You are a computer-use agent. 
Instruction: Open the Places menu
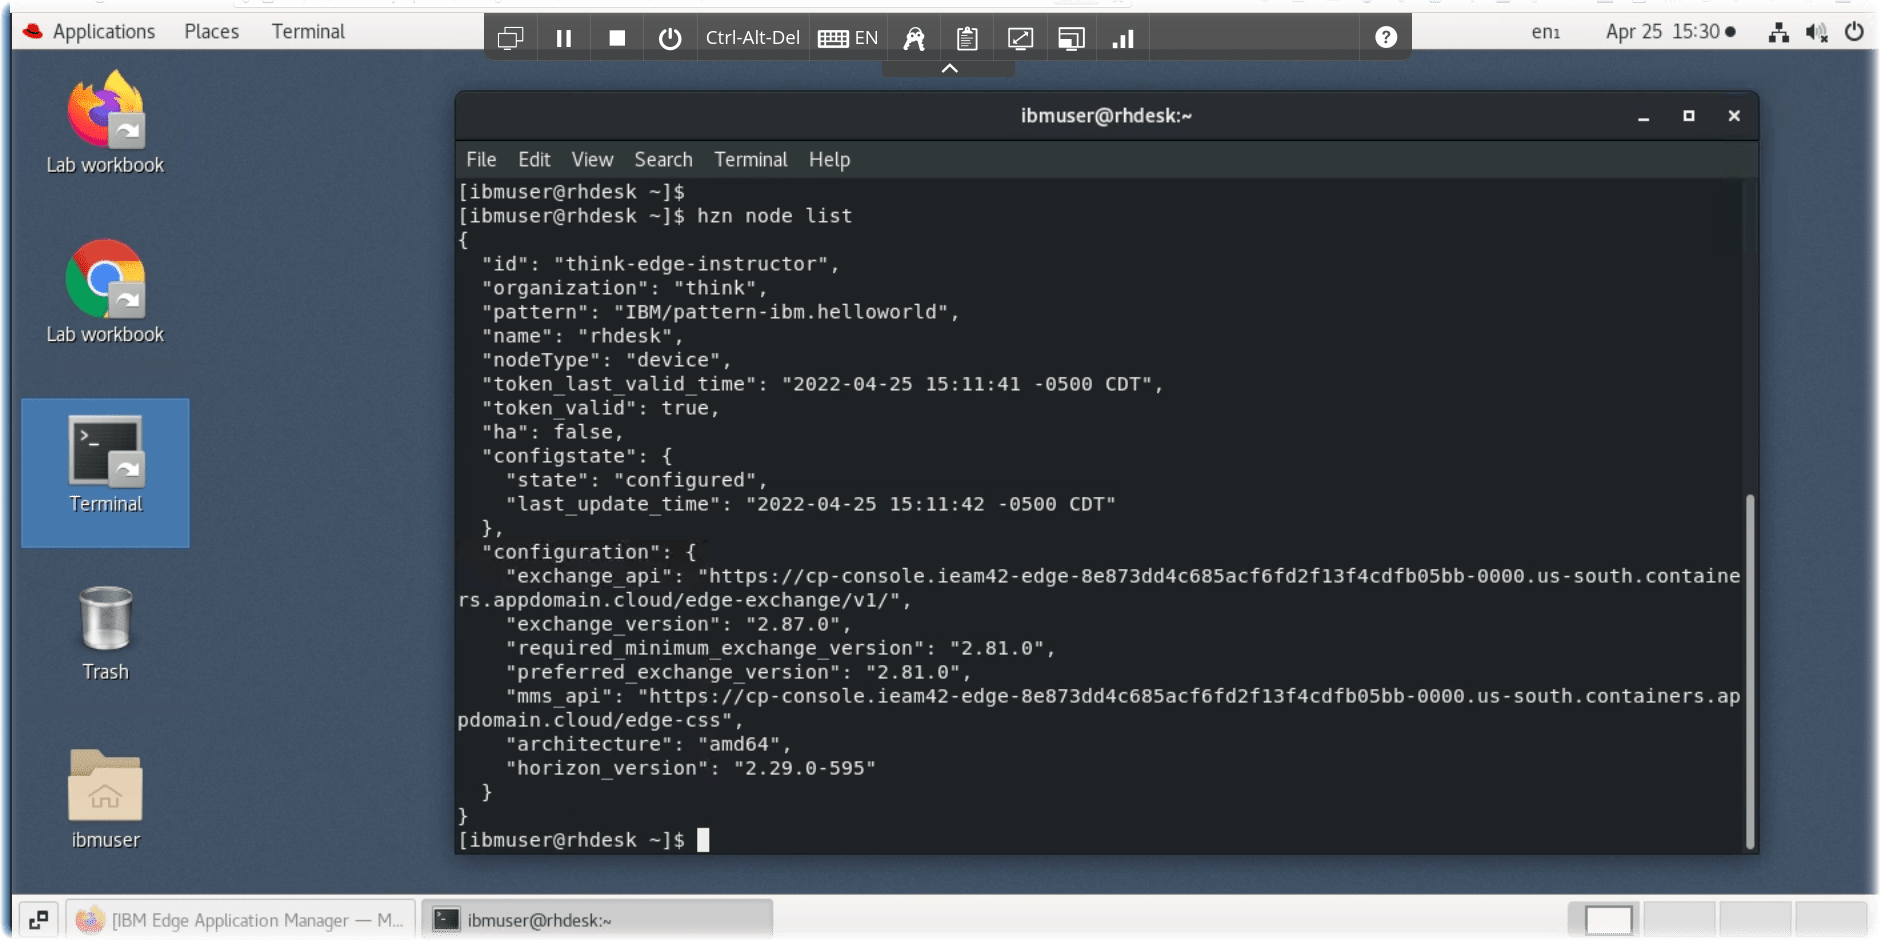click(211, 31)
